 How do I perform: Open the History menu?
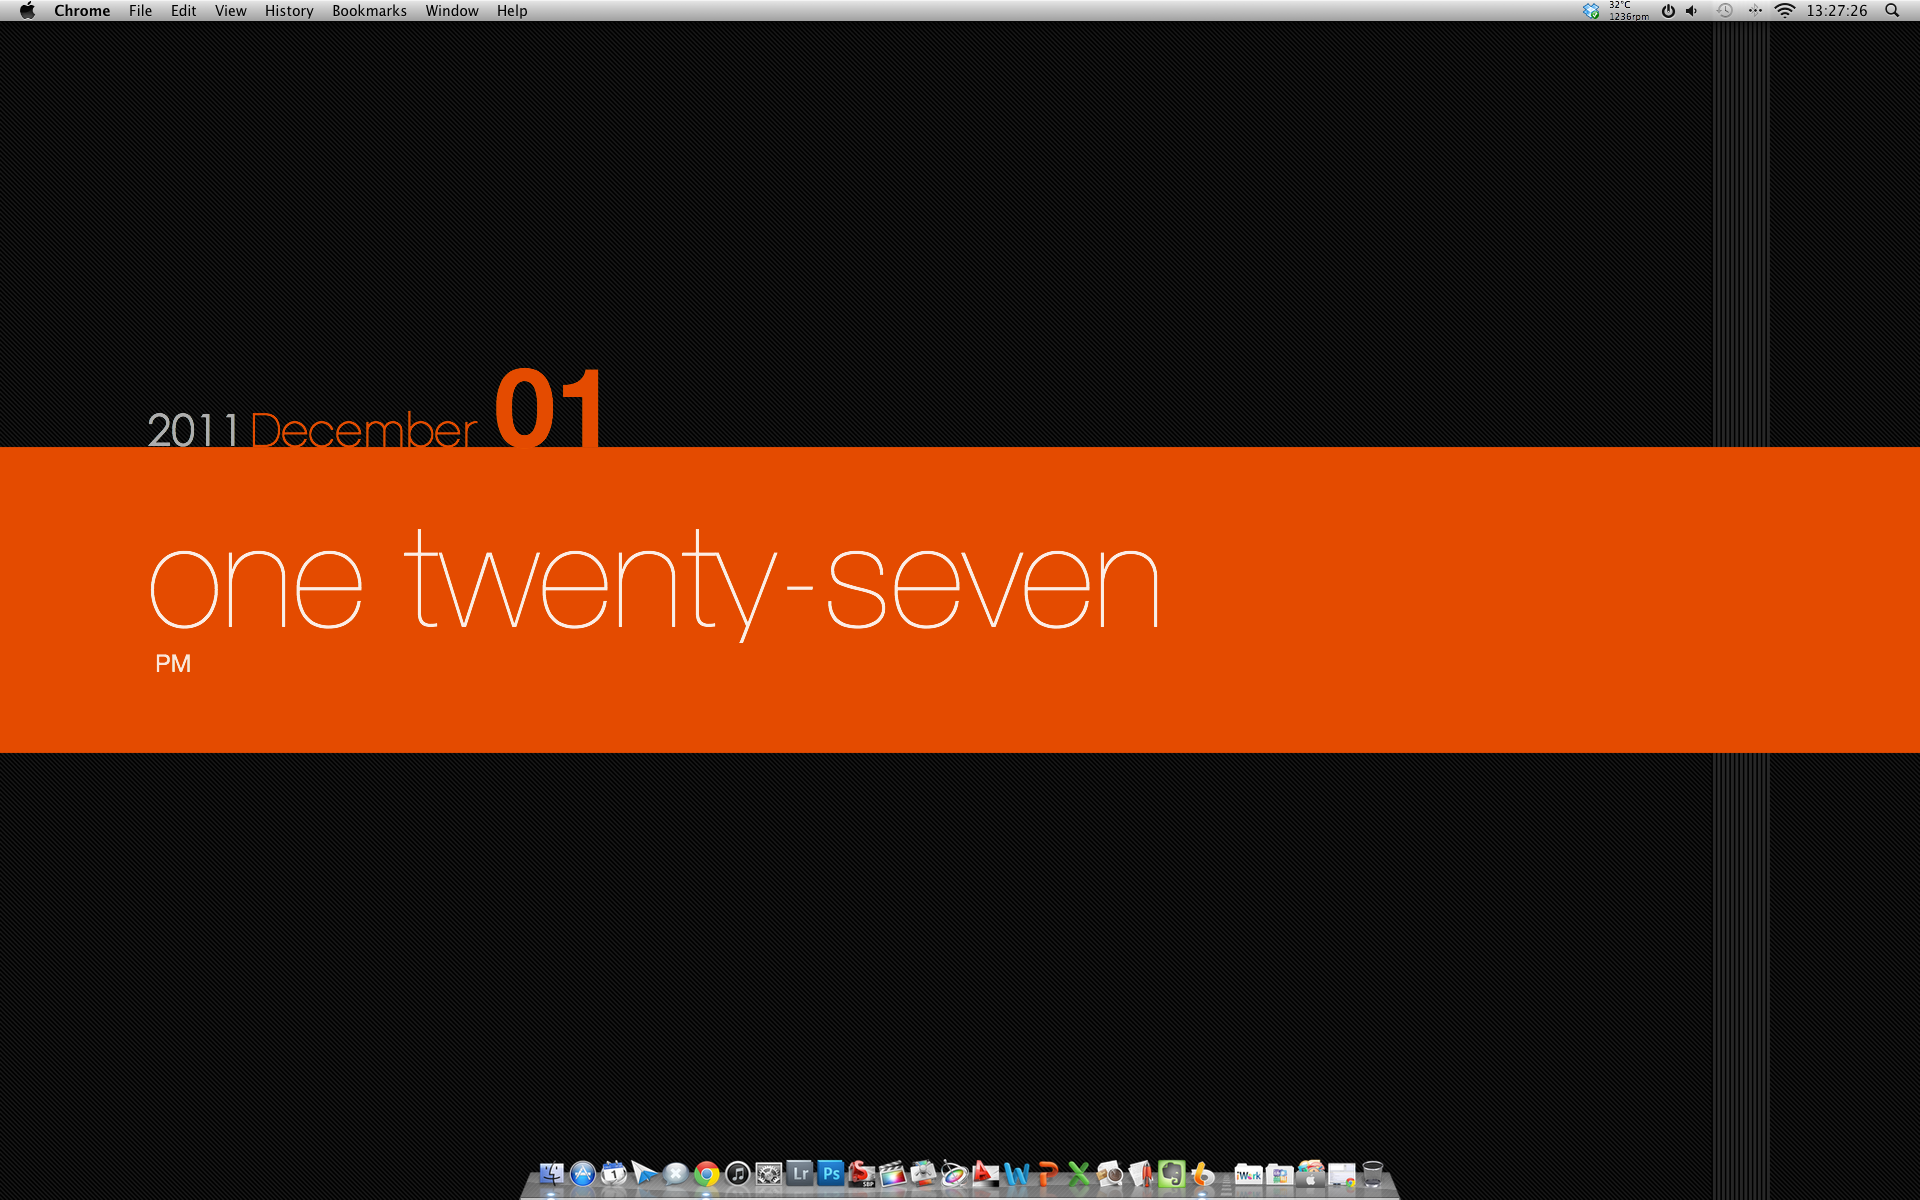289,11
